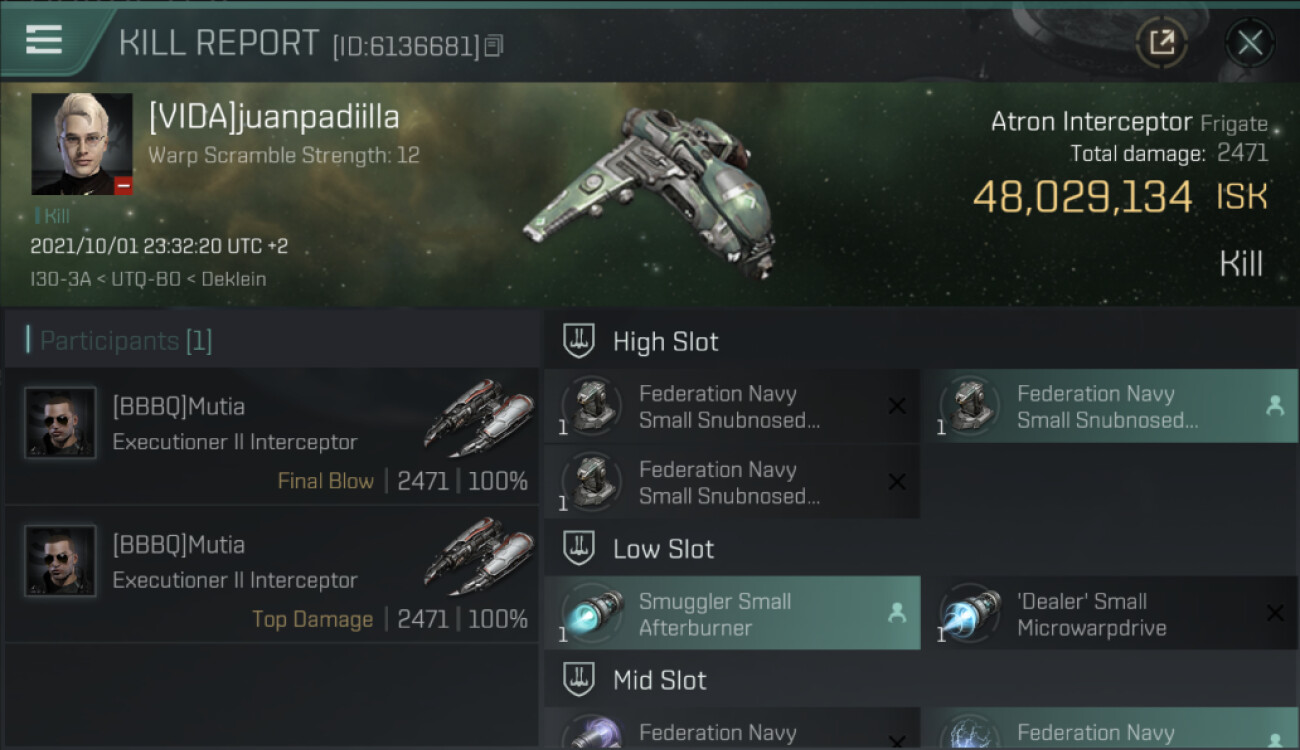
Task: Click the Deklein region link
Action: [x=234, y=279]
